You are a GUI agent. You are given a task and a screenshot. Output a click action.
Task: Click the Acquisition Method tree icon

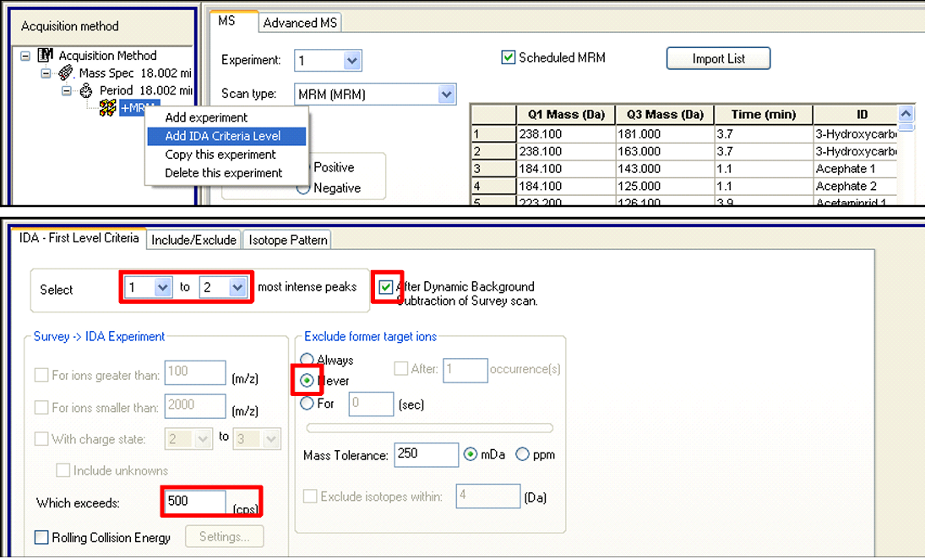(x=45, y=56)
